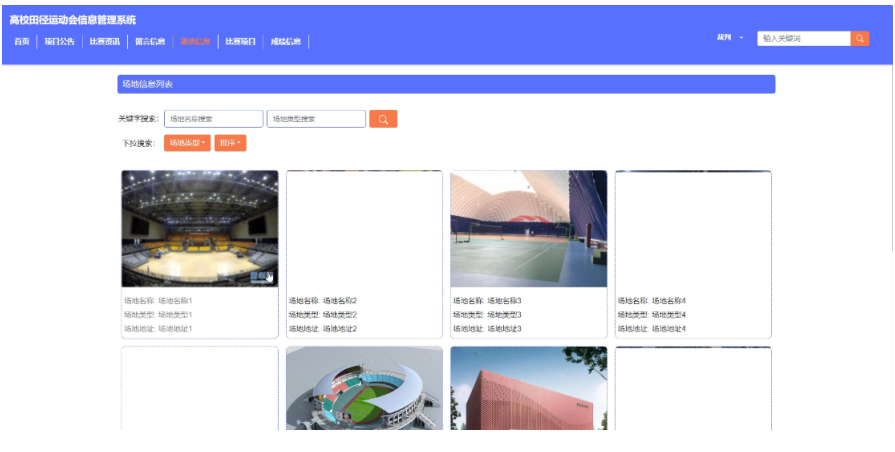Open the 裁判 user dropdown arrow
Screen dimensions: 895x452
click(x=741, y=38)
